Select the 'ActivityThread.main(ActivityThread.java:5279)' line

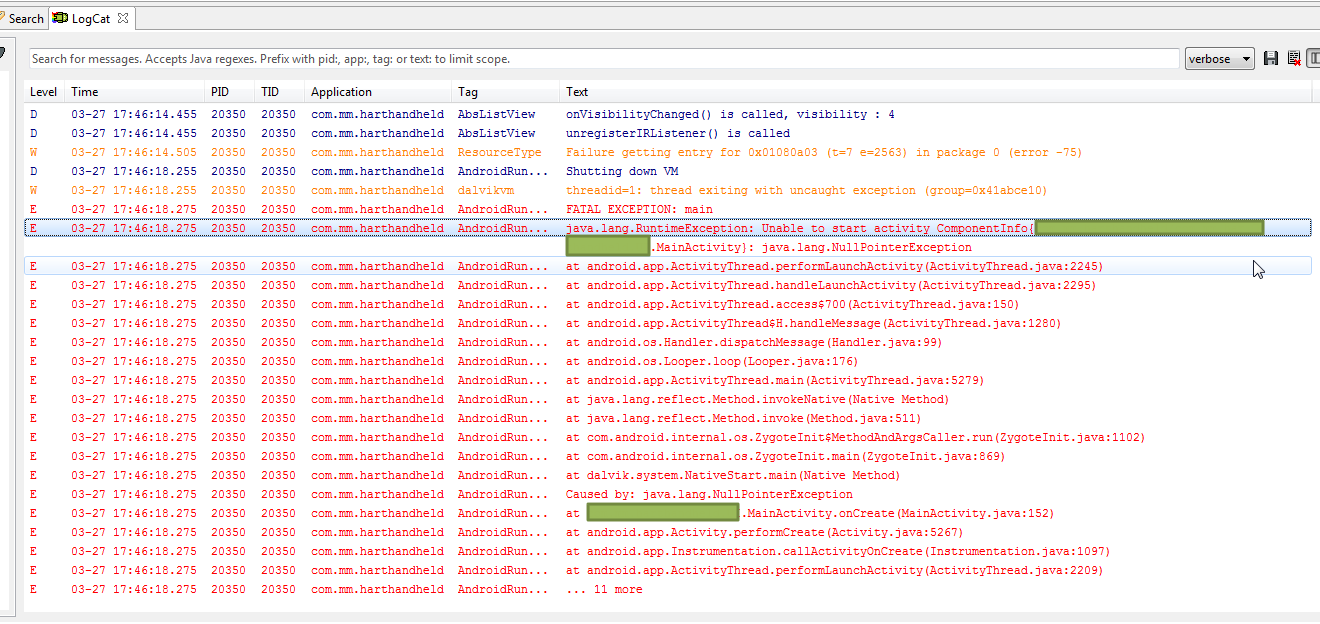click(668, 380)
